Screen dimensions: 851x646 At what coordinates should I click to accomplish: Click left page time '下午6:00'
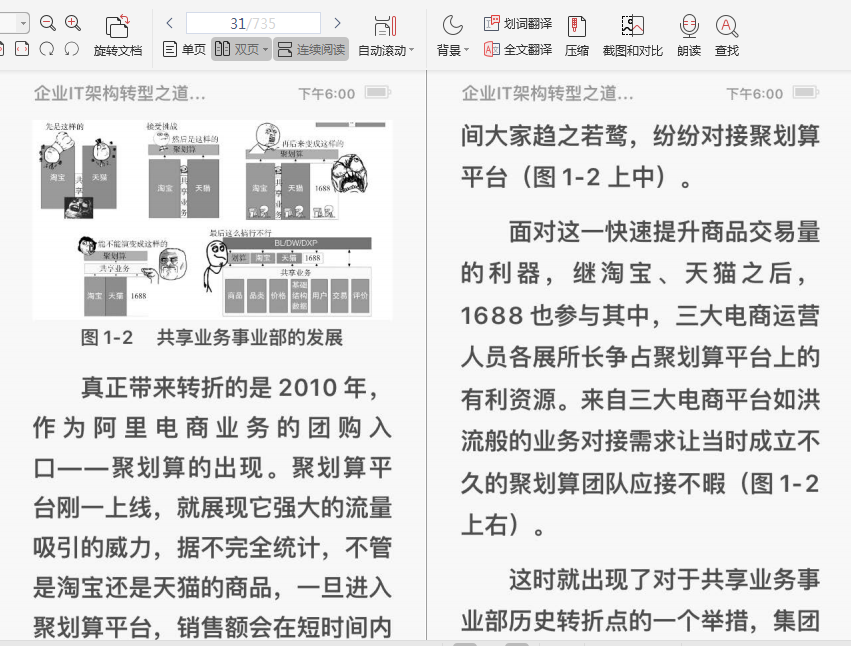coord(327,94)
